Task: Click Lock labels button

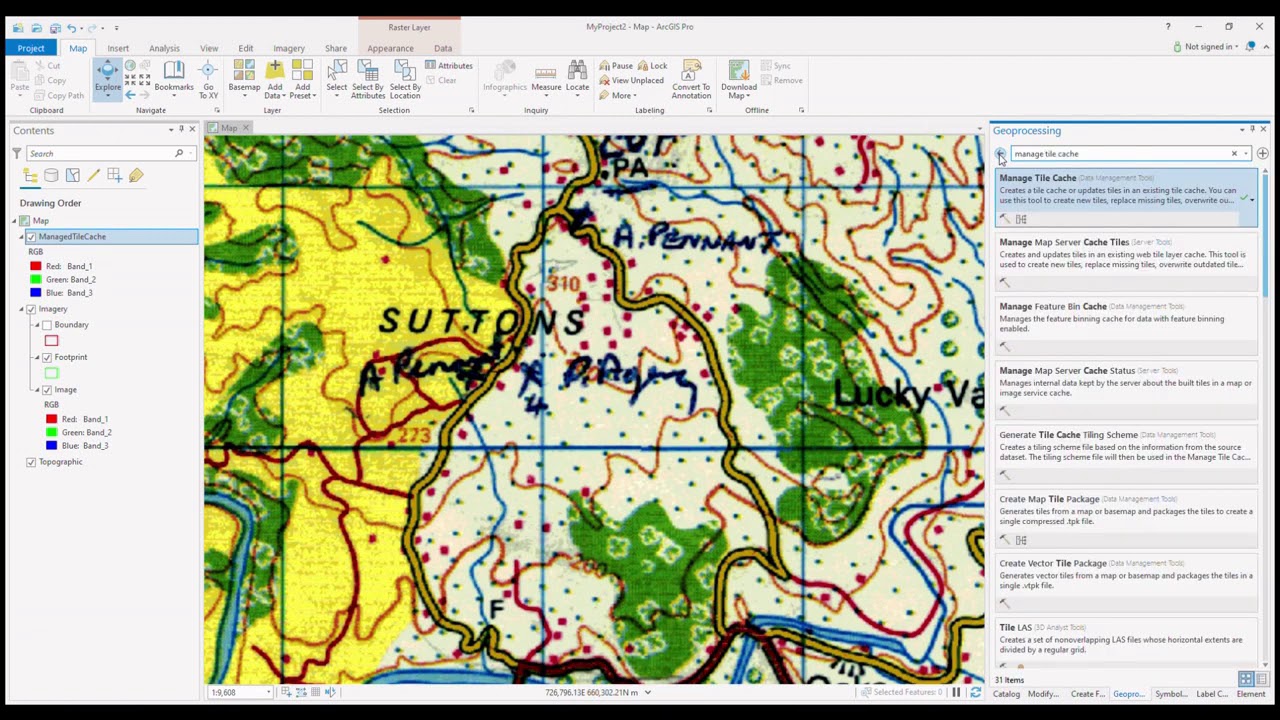Action: [653, 66]
